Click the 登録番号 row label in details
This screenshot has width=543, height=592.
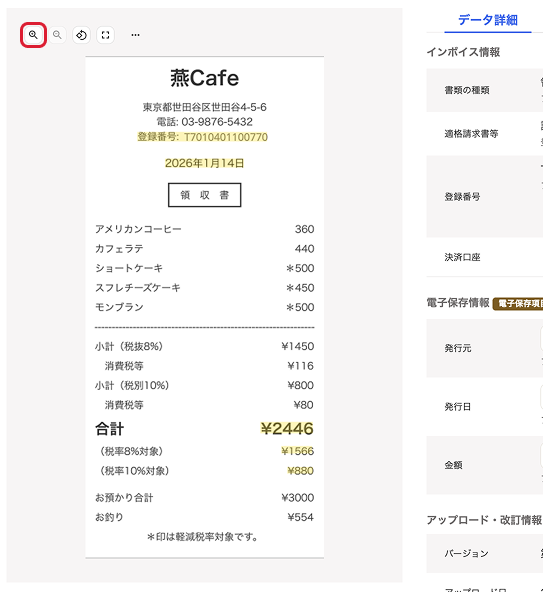point(462,197)
